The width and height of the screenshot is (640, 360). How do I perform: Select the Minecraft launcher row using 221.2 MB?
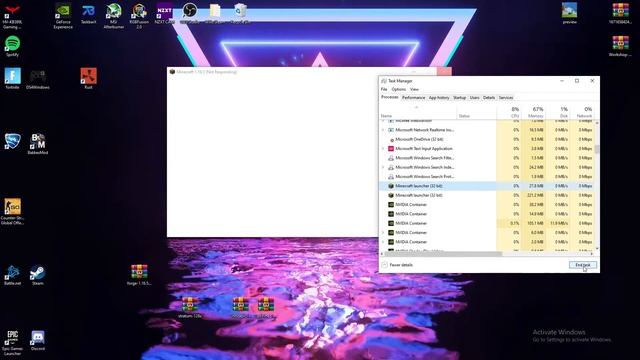[x=487, y=195]
